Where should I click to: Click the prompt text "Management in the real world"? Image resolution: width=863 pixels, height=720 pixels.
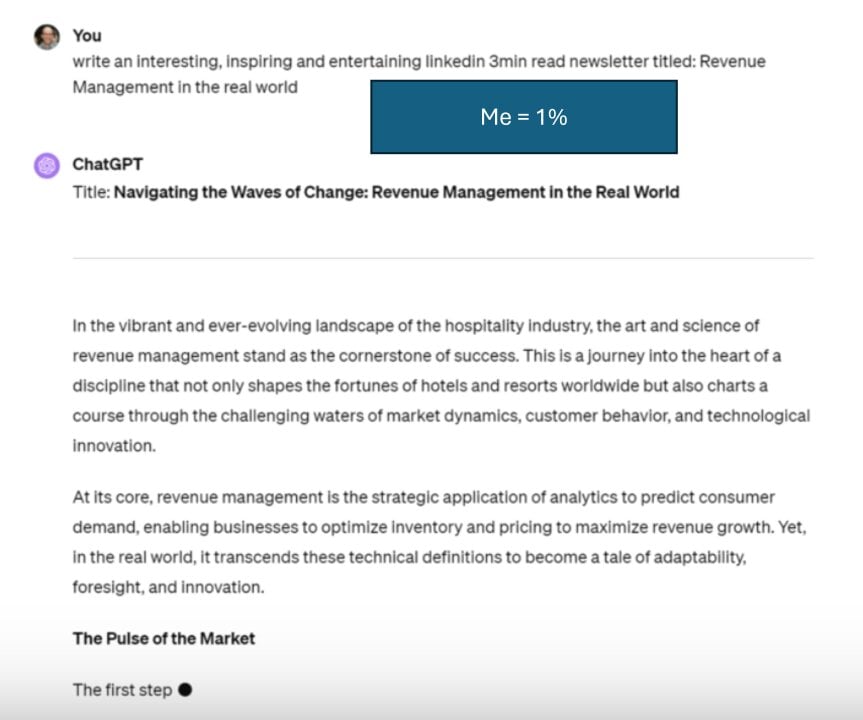tap(184, 87)
